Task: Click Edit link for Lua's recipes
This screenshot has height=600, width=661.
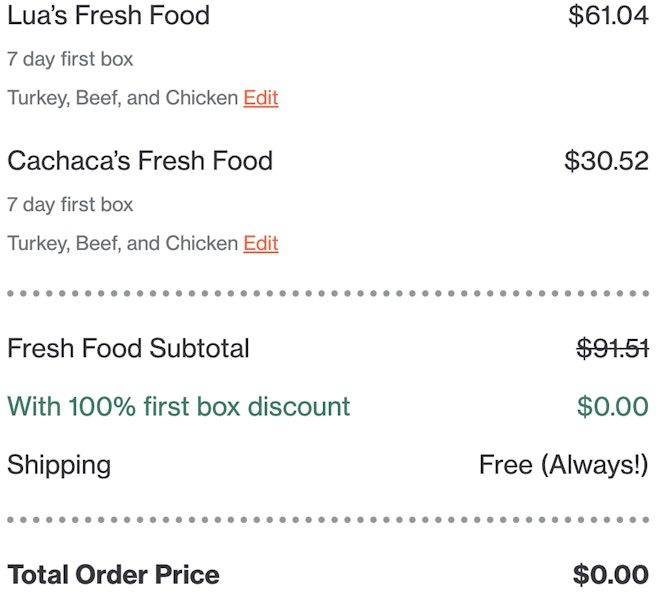Action: tap(260, 98)
